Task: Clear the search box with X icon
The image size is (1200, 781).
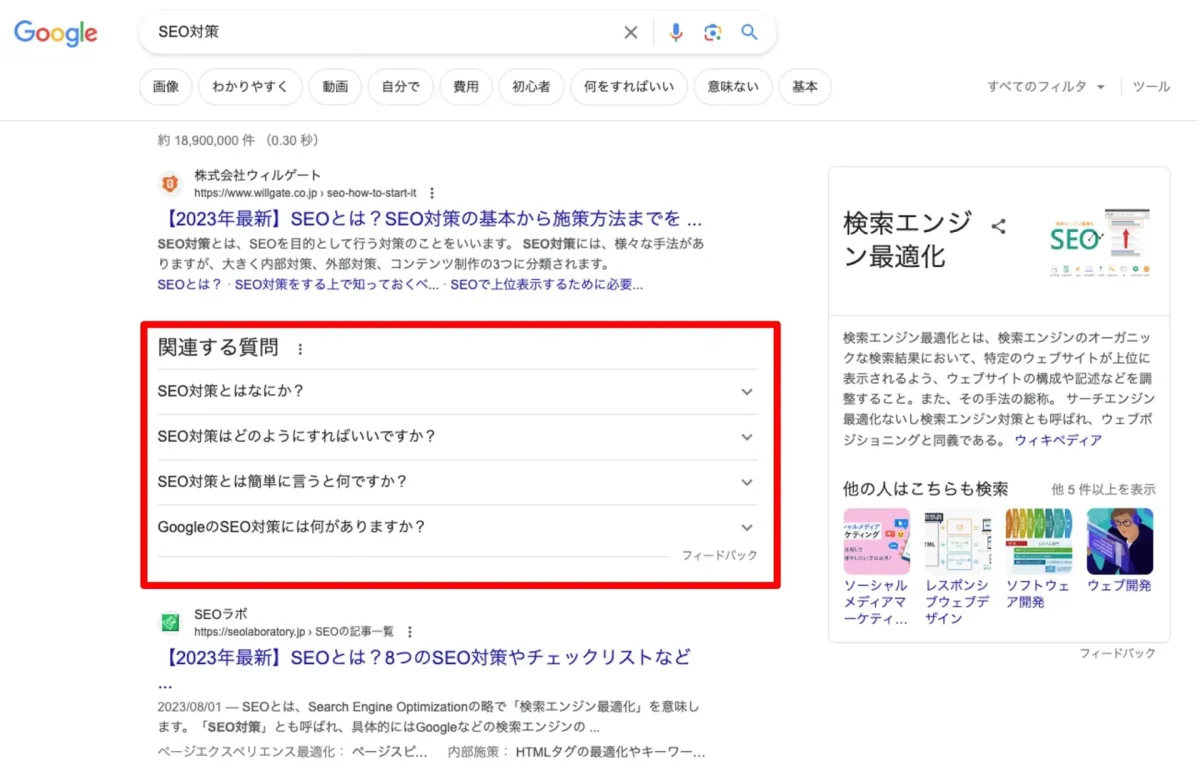Action: [x=631, y=33]
